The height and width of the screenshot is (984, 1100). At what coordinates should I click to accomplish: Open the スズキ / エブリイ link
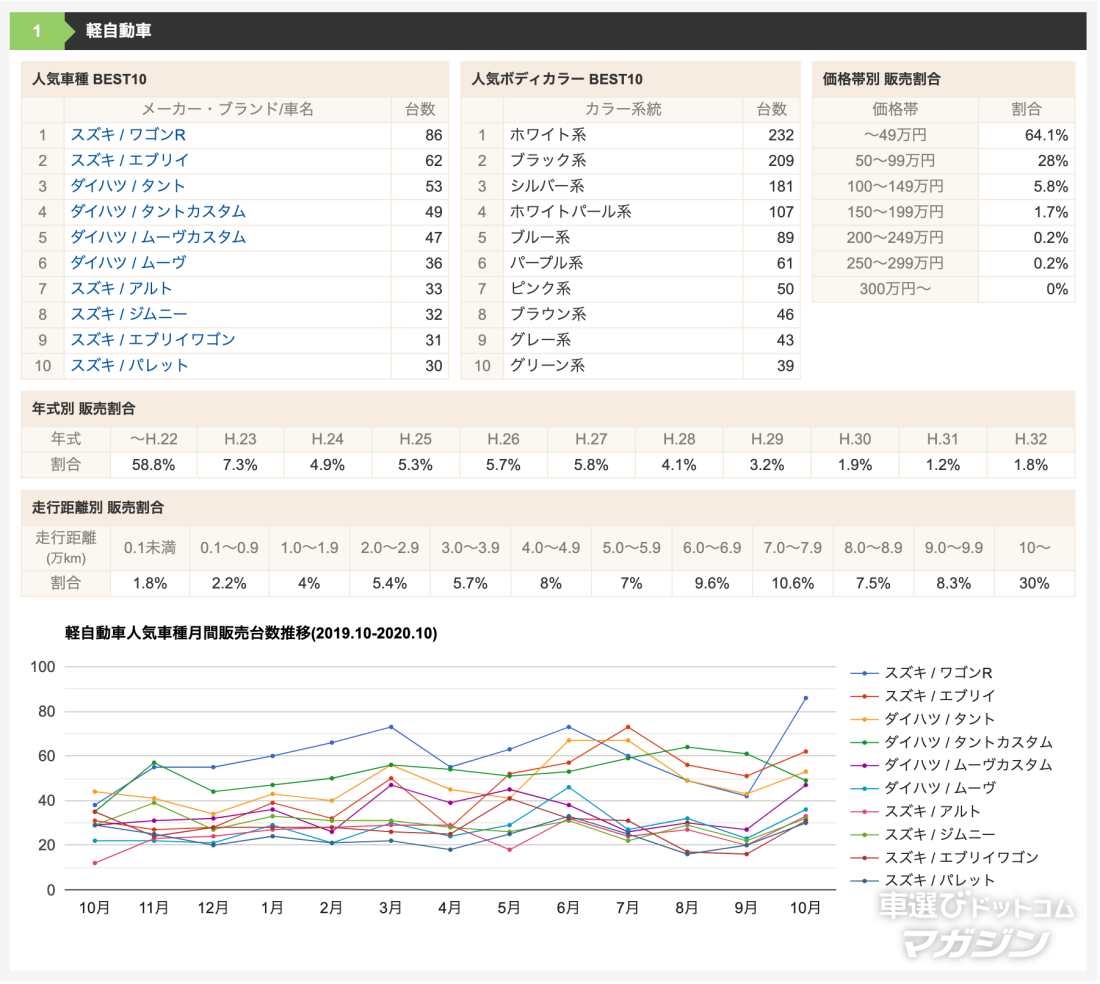(x=129, y=160)
